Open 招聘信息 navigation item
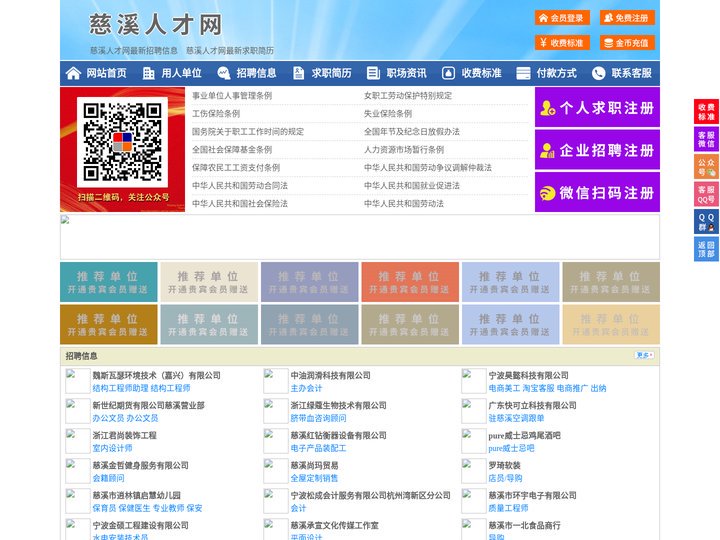This screenshot has width=720, height=540. [x=256, y=73]
